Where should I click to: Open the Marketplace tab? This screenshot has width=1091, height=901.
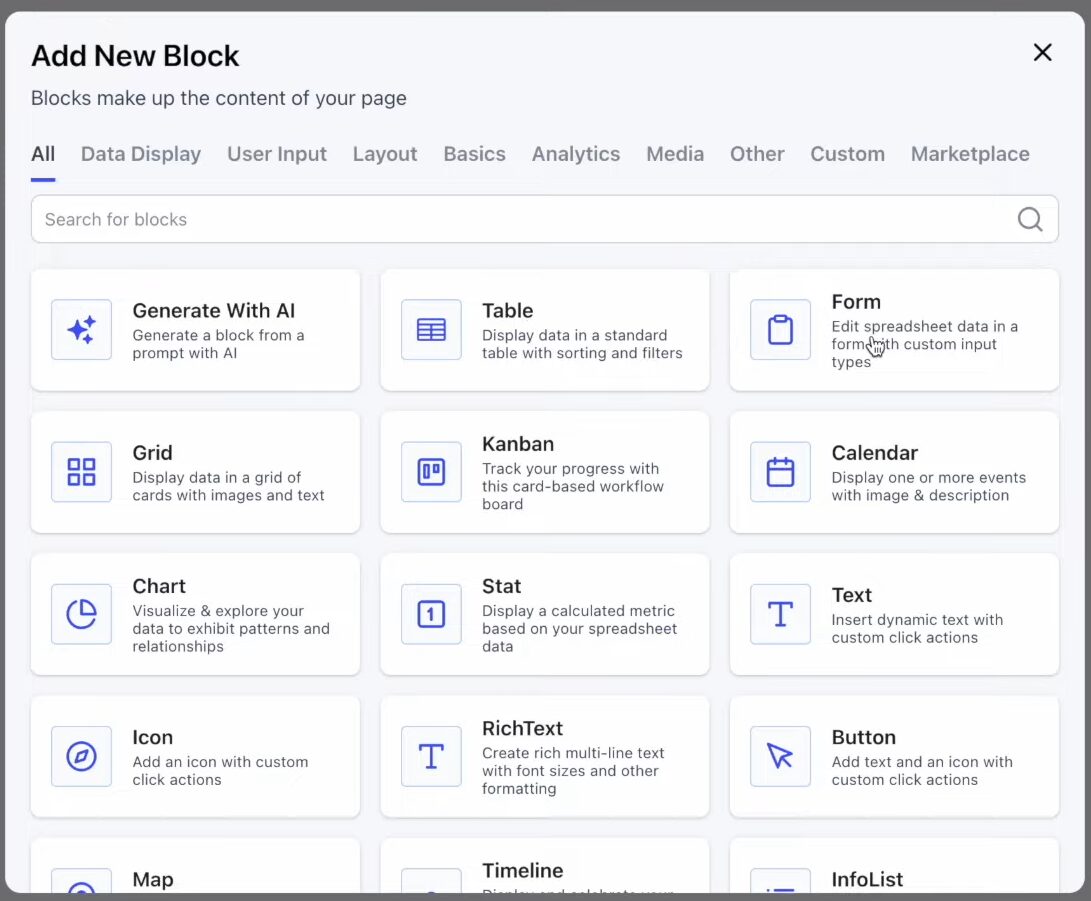point(970,154)
